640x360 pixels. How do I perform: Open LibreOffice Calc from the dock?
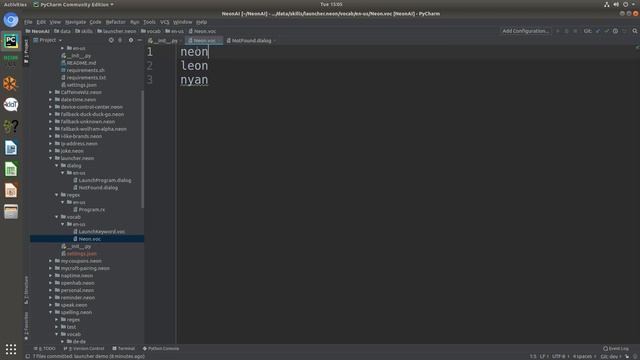pos(11,169)
